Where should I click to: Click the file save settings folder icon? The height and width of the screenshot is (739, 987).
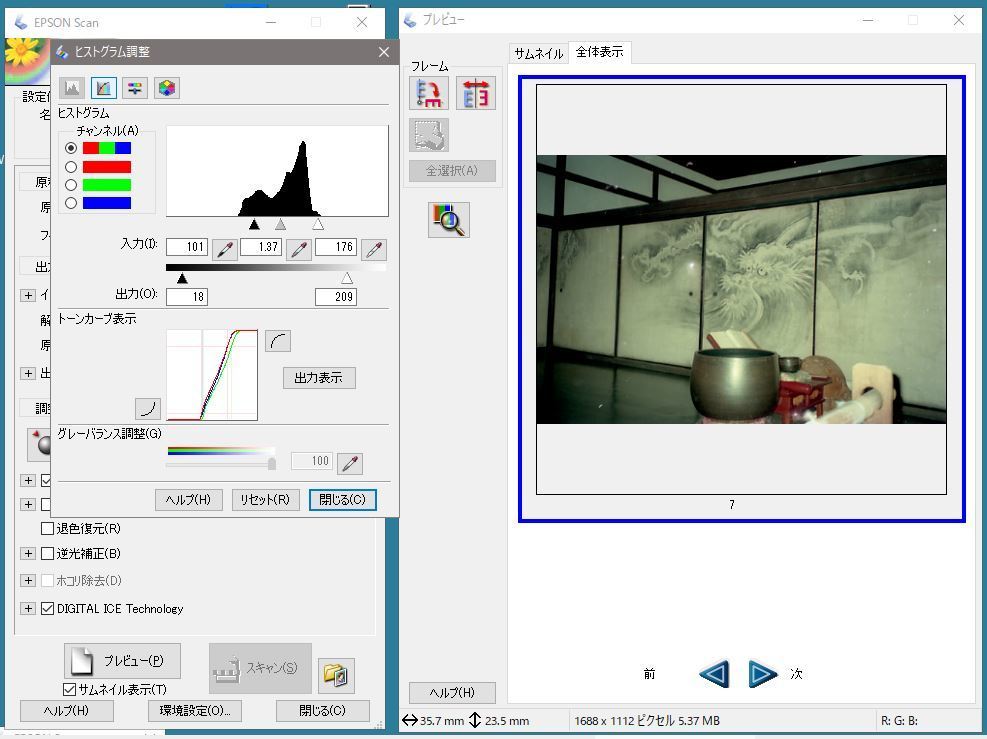click(x=336, y=675)
